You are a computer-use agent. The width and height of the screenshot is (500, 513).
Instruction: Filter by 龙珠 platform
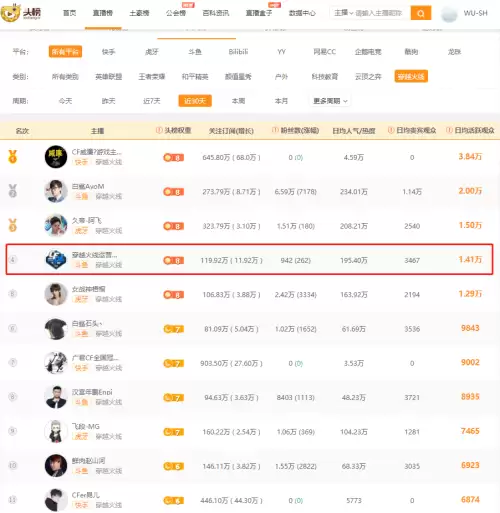(454, 52)
